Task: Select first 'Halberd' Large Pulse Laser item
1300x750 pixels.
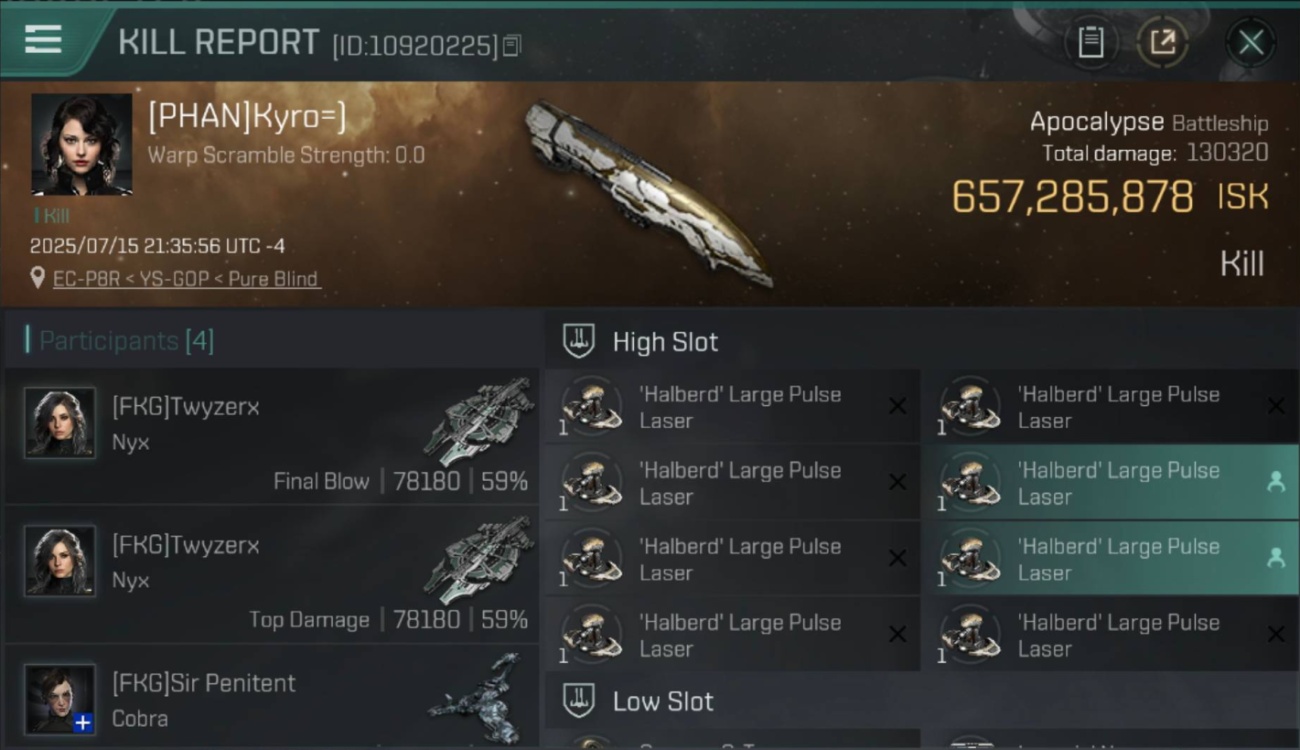Action: (x=733, y=407)
